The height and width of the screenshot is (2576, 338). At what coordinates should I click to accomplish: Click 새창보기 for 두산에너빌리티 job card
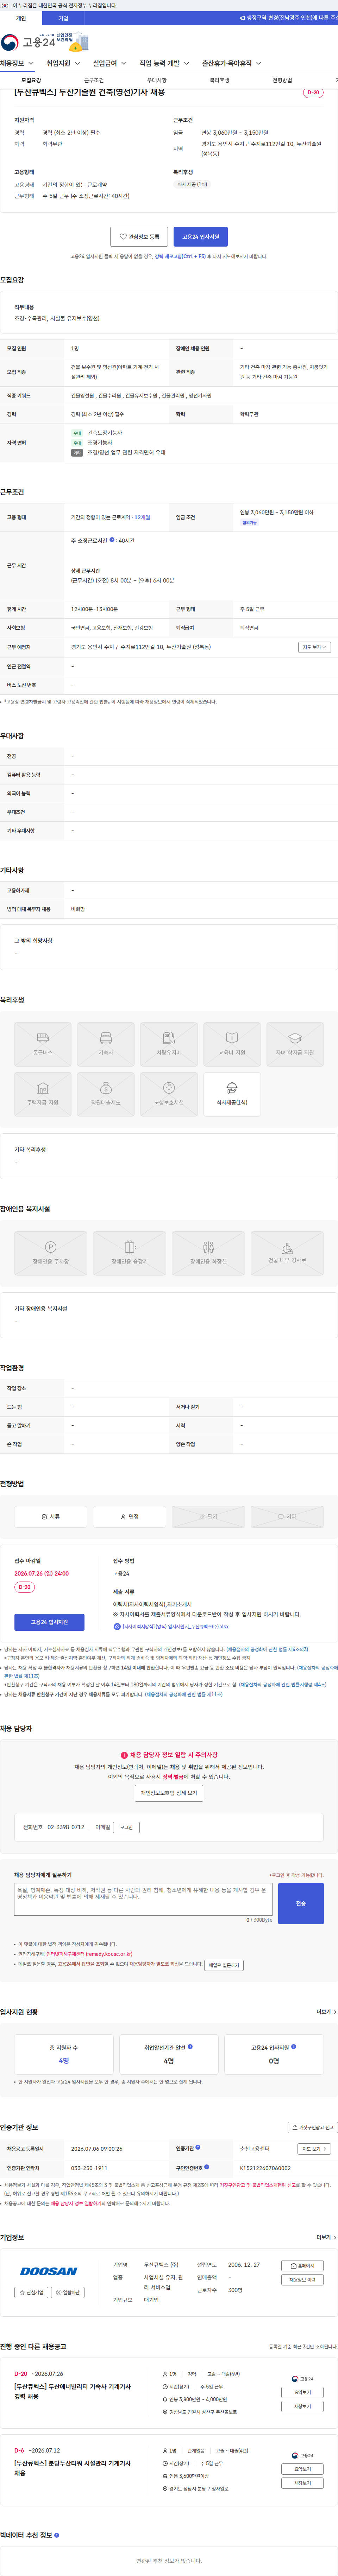point(302,2406)
